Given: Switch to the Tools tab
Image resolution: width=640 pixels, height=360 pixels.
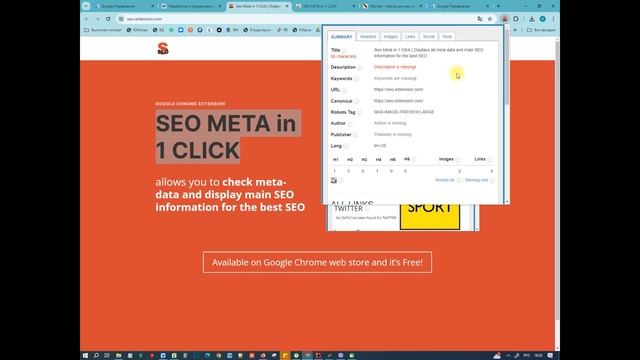Looking at the screenshot, I should click(x=447, y=36).
